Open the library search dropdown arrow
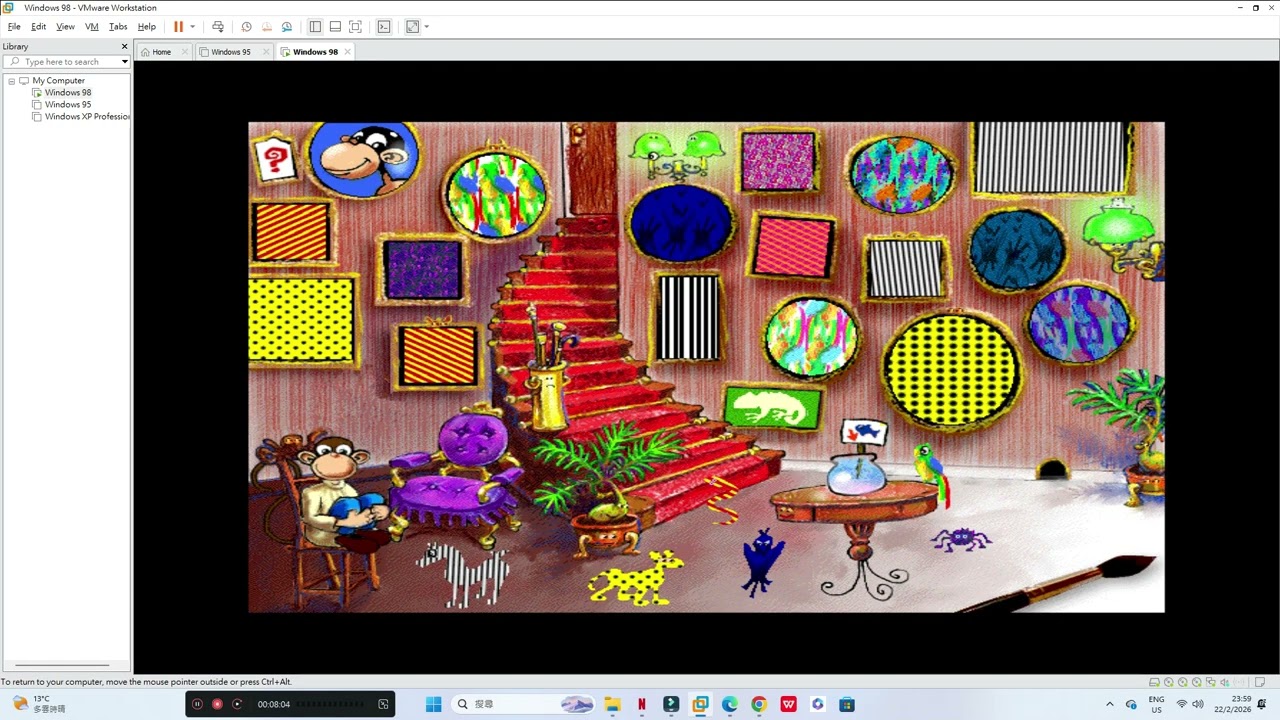 pyautogui.click(x=125, y=62)
